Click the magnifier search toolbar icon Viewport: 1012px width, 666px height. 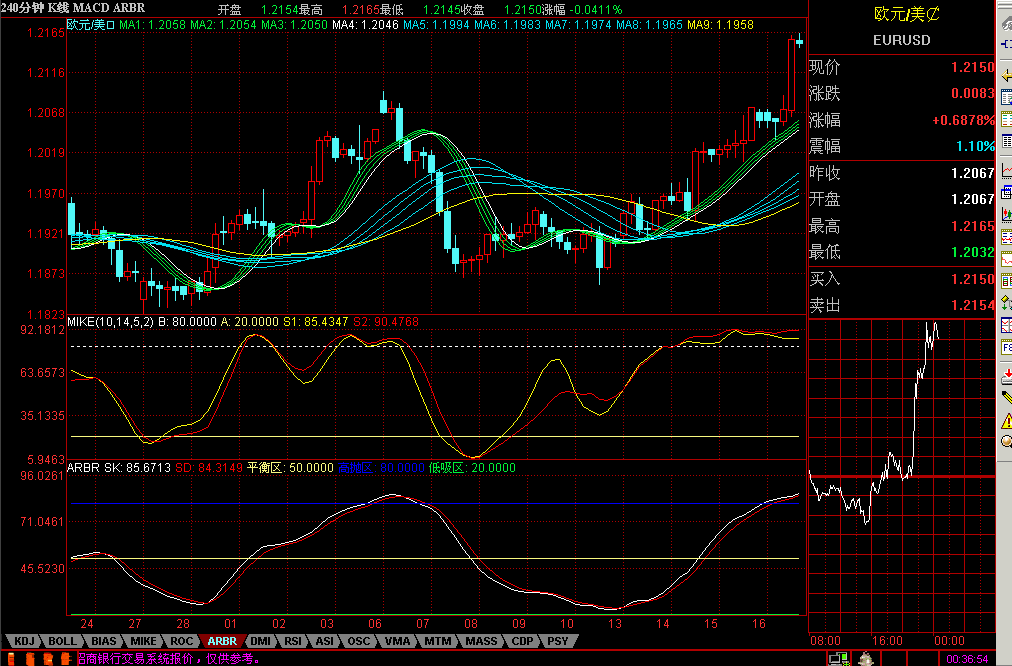pyautogui.click(x=1006, y=441)
